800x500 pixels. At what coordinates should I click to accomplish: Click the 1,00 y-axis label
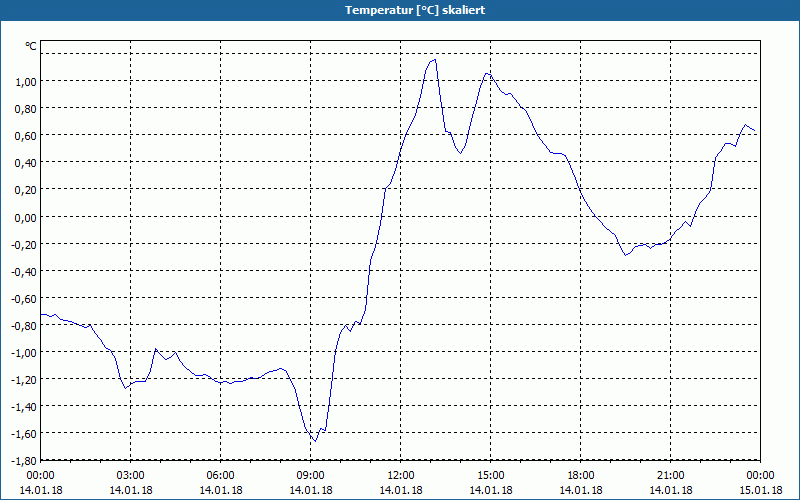pyautogui.click(x=26, y=81)
